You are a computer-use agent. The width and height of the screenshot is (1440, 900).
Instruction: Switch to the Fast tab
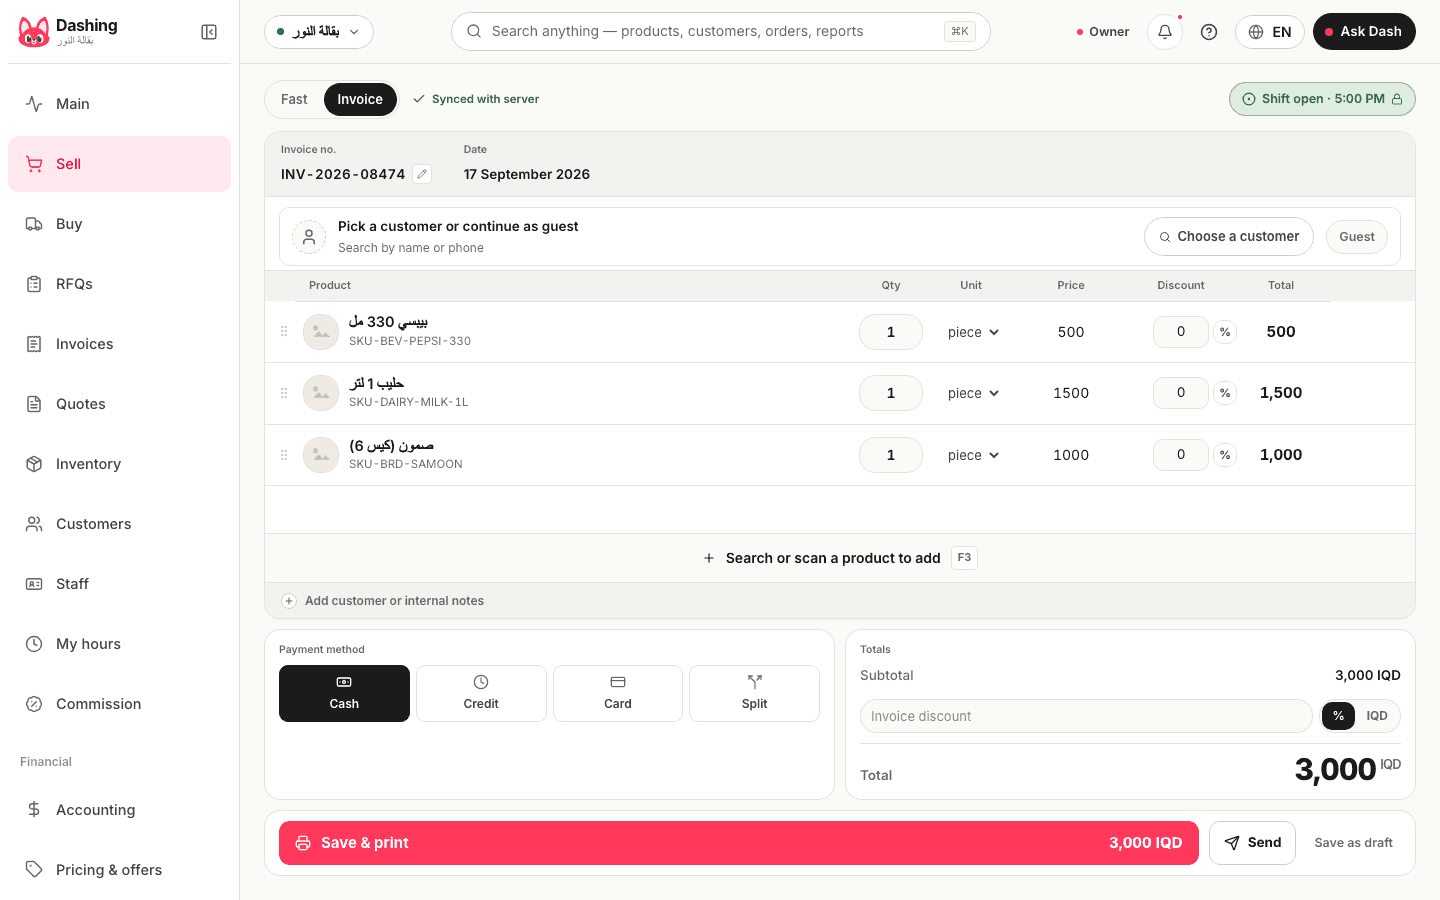click(x=294, y=99)
